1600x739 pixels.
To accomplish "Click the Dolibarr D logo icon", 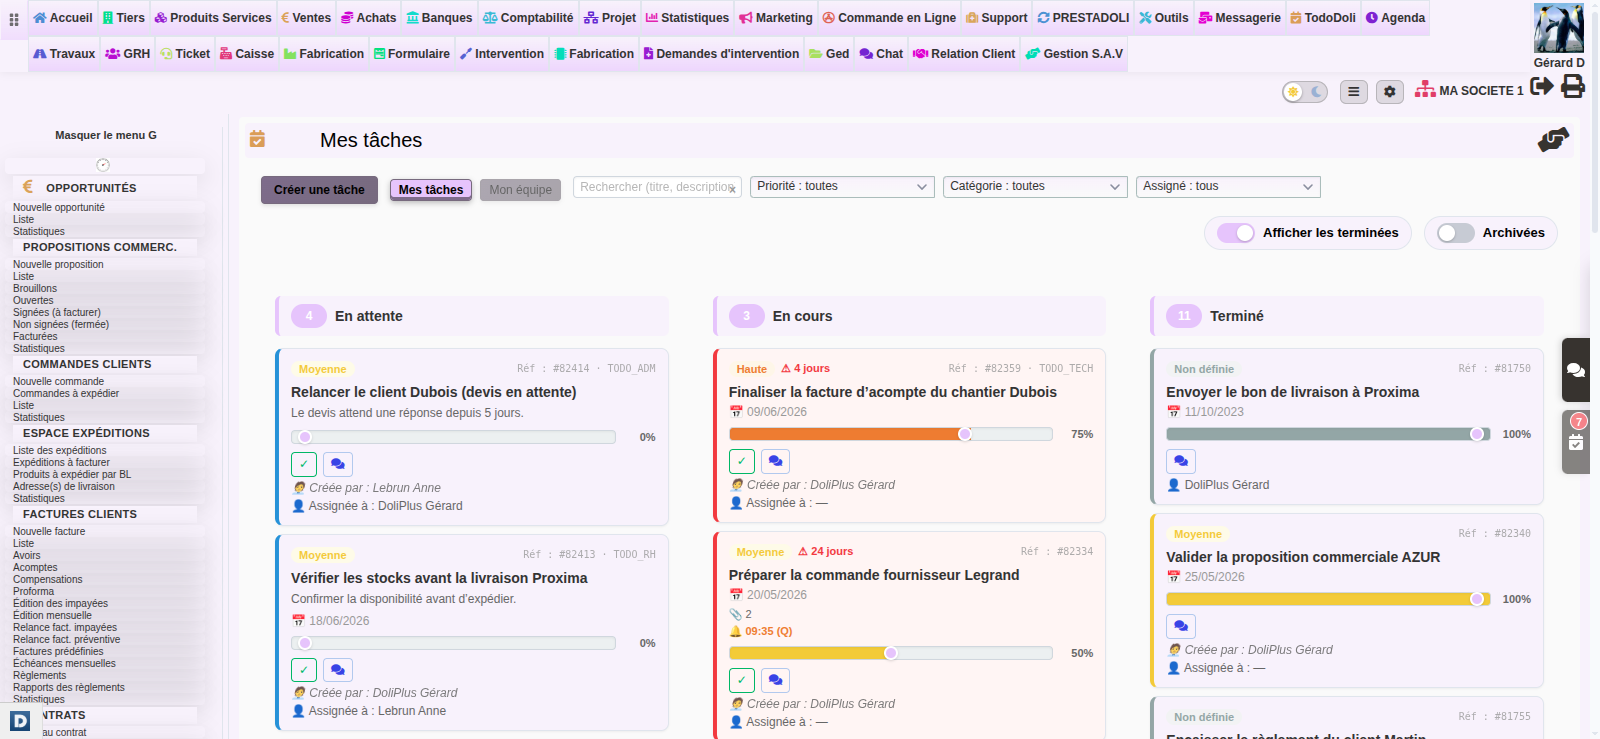I will tap(20, 720).
